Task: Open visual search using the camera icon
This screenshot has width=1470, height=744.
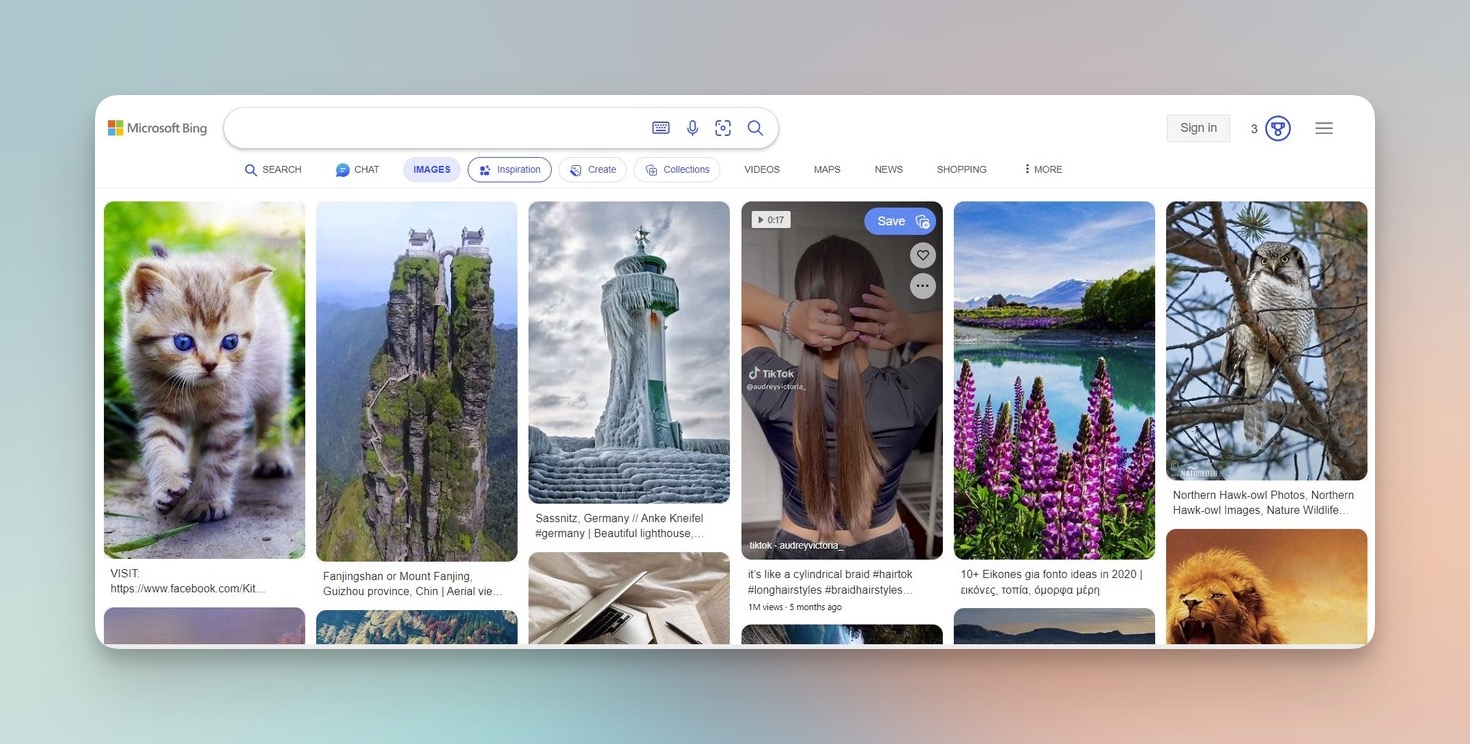Action: tap(723, 127)
